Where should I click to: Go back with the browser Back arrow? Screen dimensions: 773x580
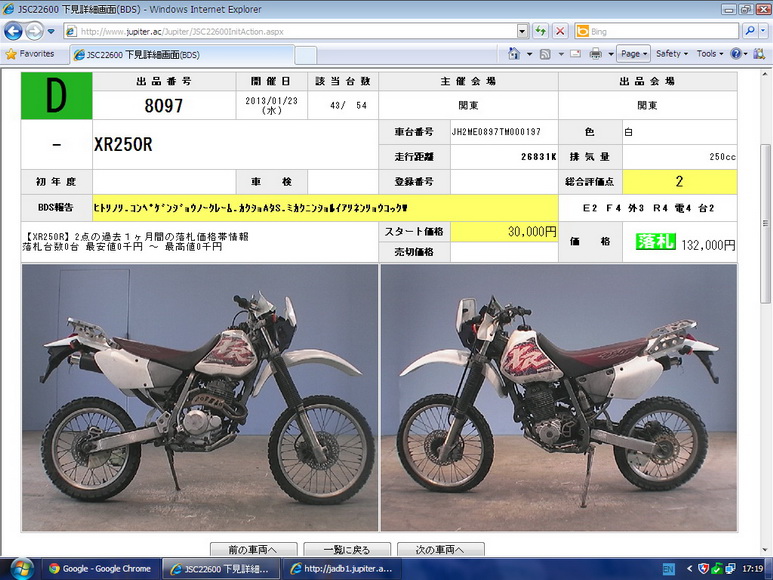pyautogui.click(x=13, y=32)
